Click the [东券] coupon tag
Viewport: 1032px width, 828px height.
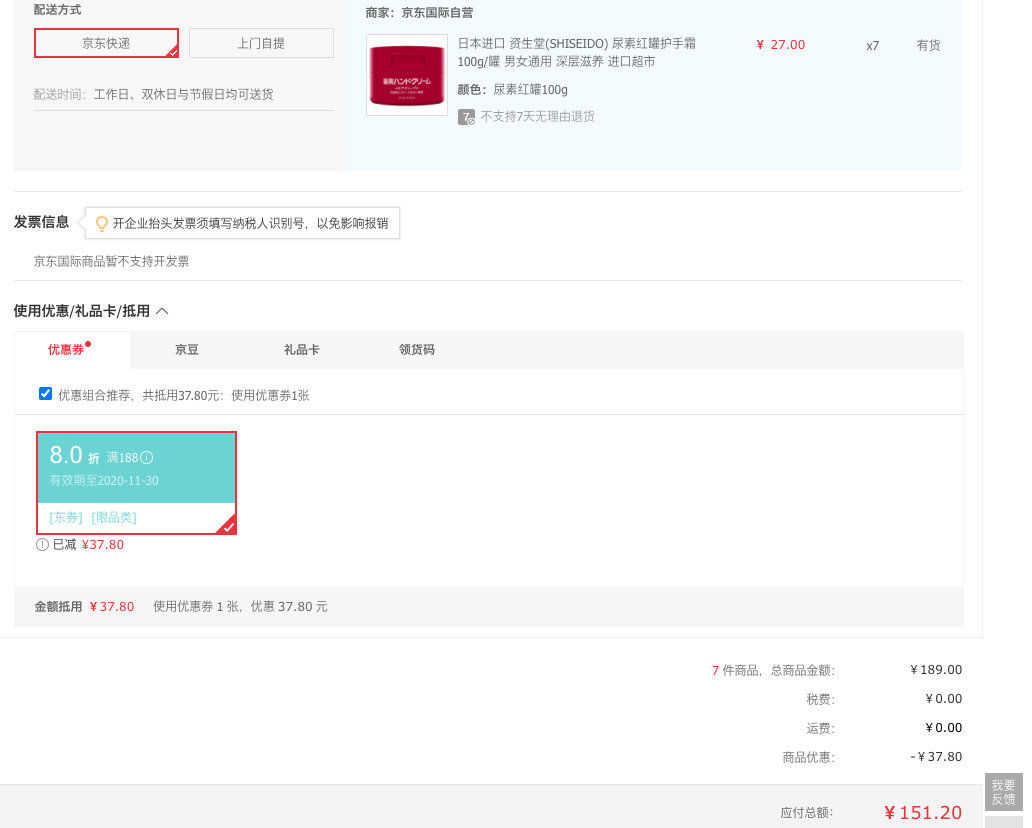tap(66, 517)
